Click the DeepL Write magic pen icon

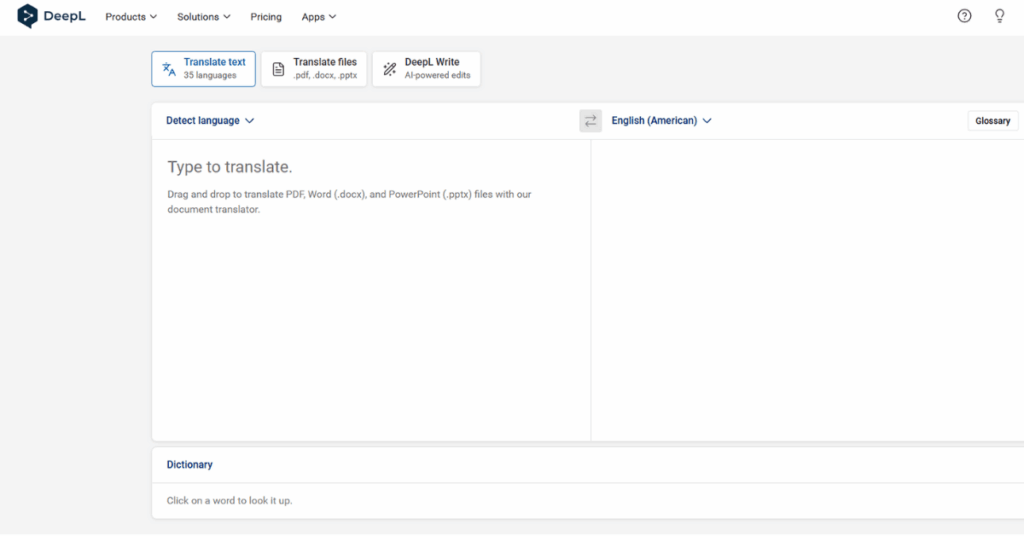pos(390,69)
